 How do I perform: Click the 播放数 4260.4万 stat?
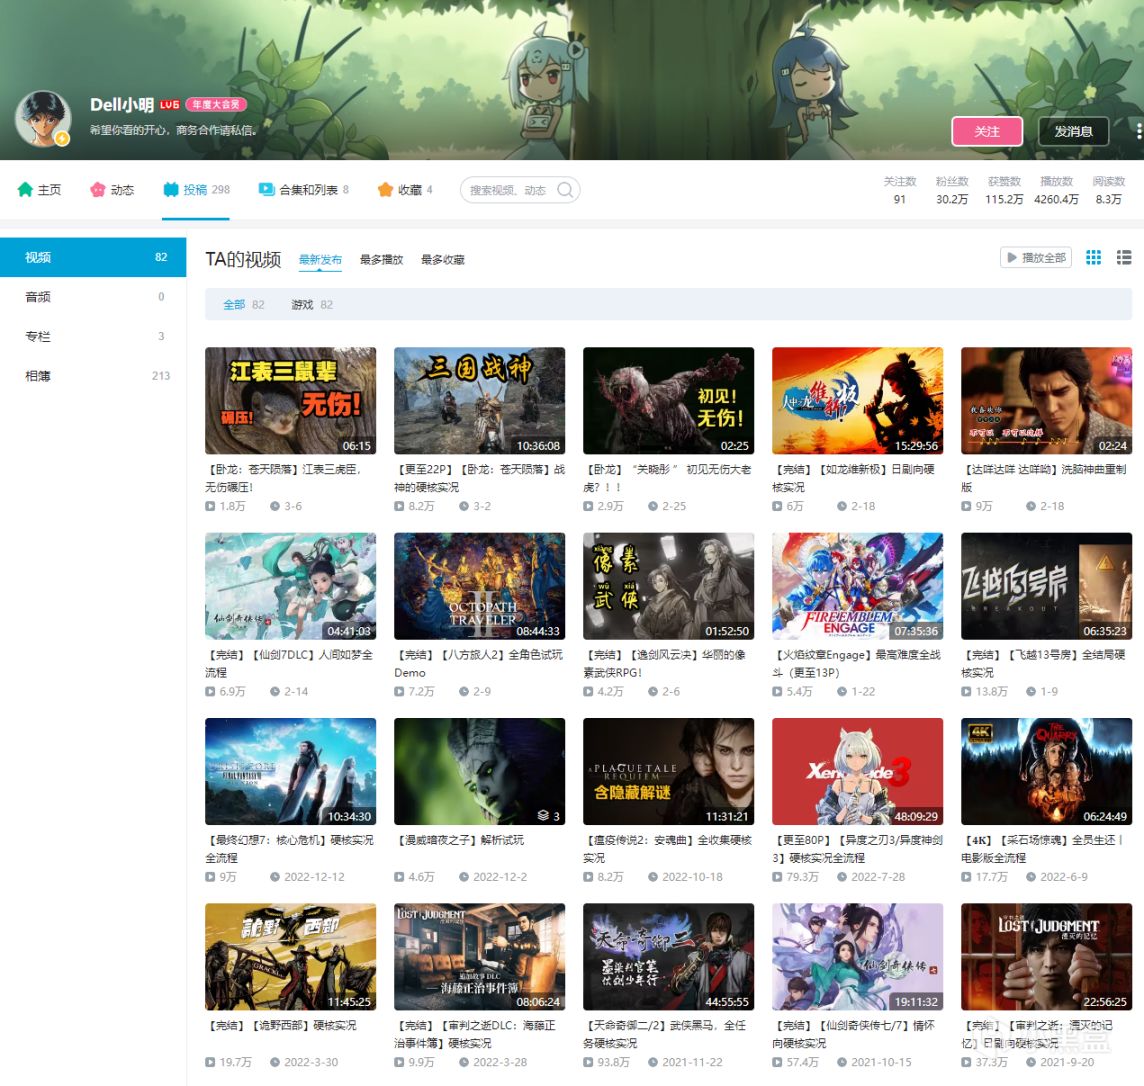point(1056,190)
